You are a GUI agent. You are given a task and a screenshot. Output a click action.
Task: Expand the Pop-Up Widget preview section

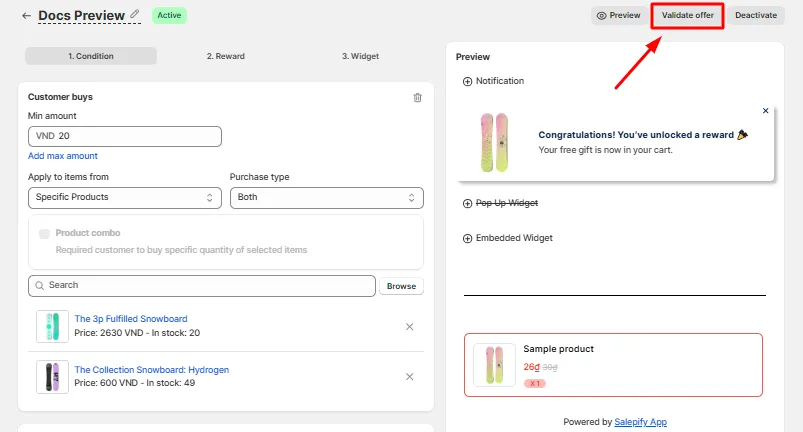(467, 204)
